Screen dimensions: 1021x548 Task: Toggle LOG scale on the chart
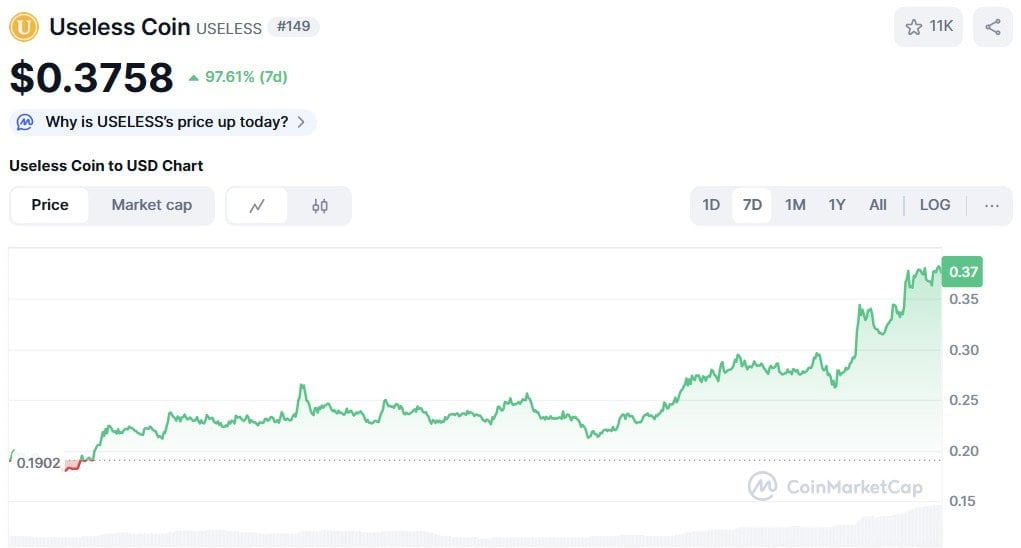click(x=935, y=205)
